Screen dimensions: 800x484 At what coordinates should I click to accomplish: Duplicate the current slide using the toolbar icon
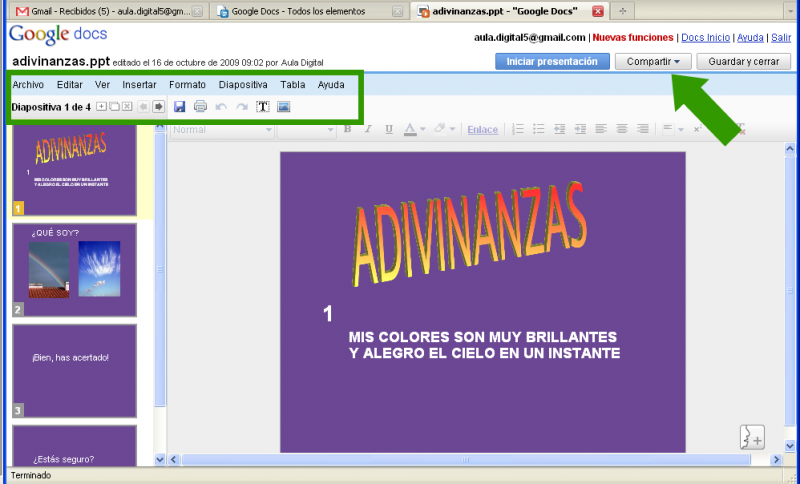(x=114, y=107)
